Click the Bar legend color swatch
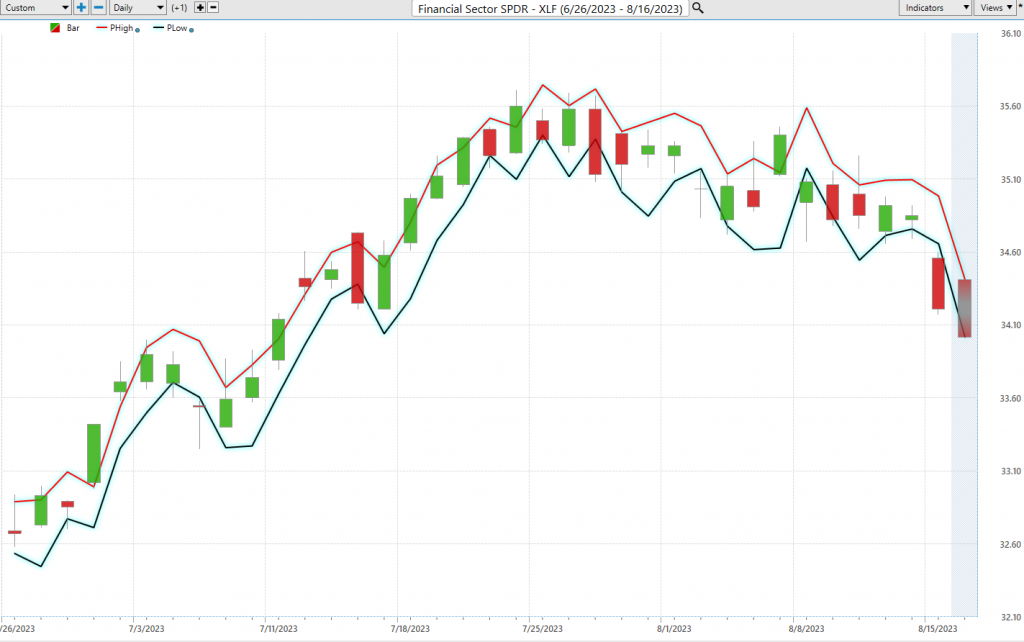1024x642 pixels. click(55, 28)
